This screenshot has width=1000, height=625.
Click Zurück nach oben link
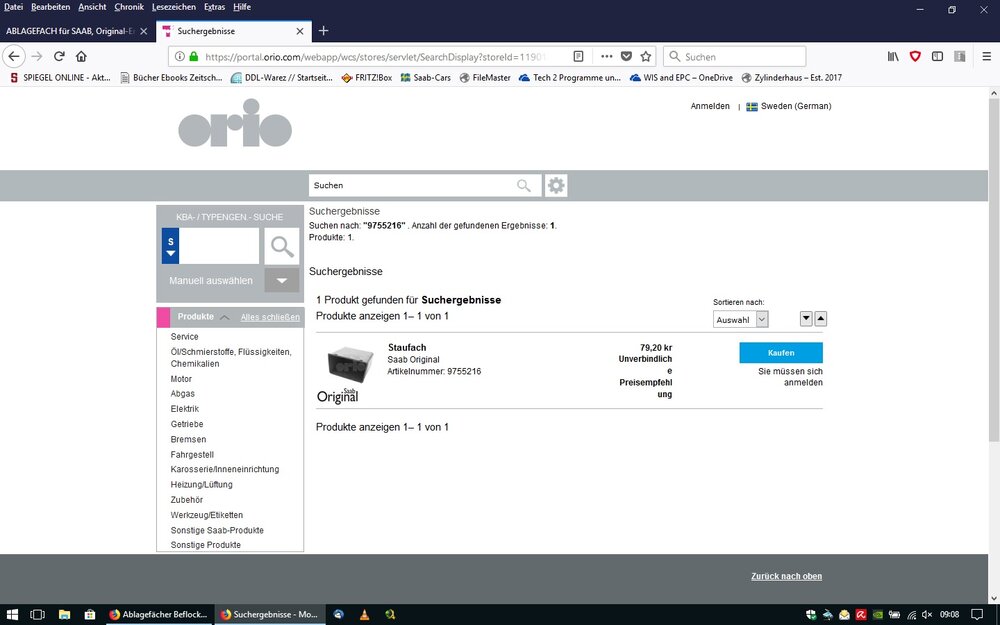(786, 576)
